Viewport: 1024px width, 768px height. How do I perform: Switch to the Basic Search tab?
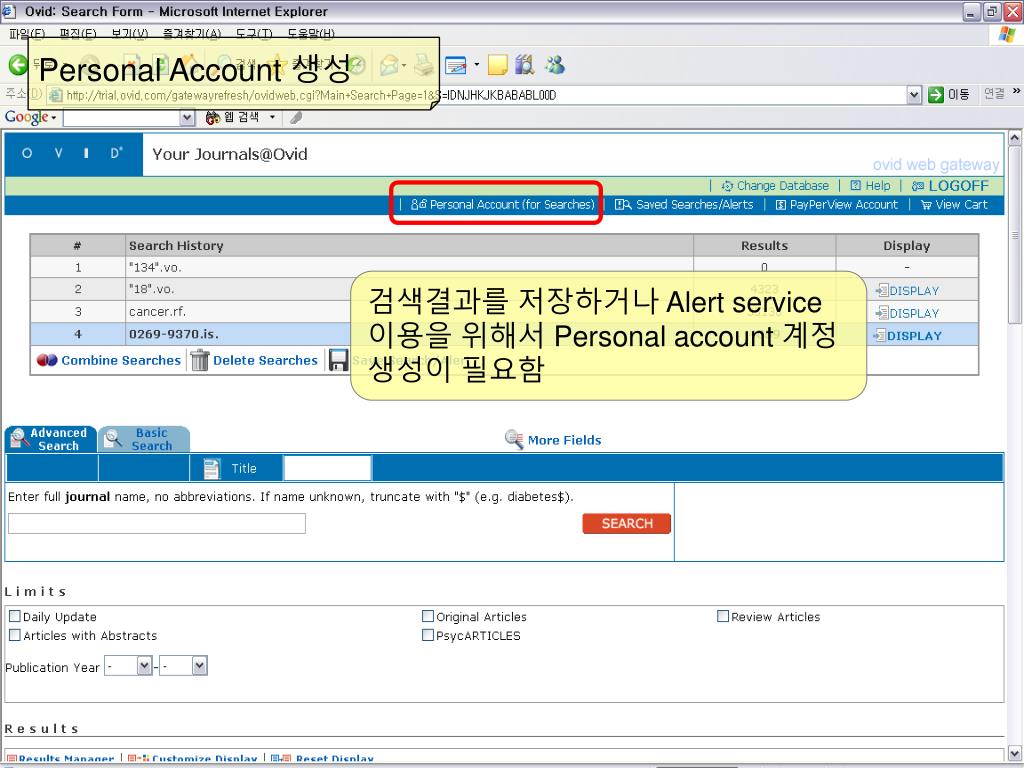tap(144, 440)
